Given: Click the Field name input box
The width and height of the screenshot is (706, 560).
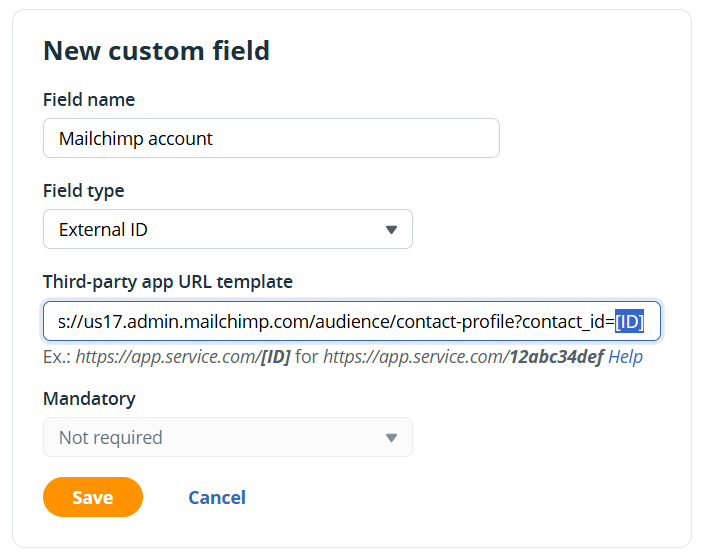Looking at the screenshot, I should click(x=271, y=138).
